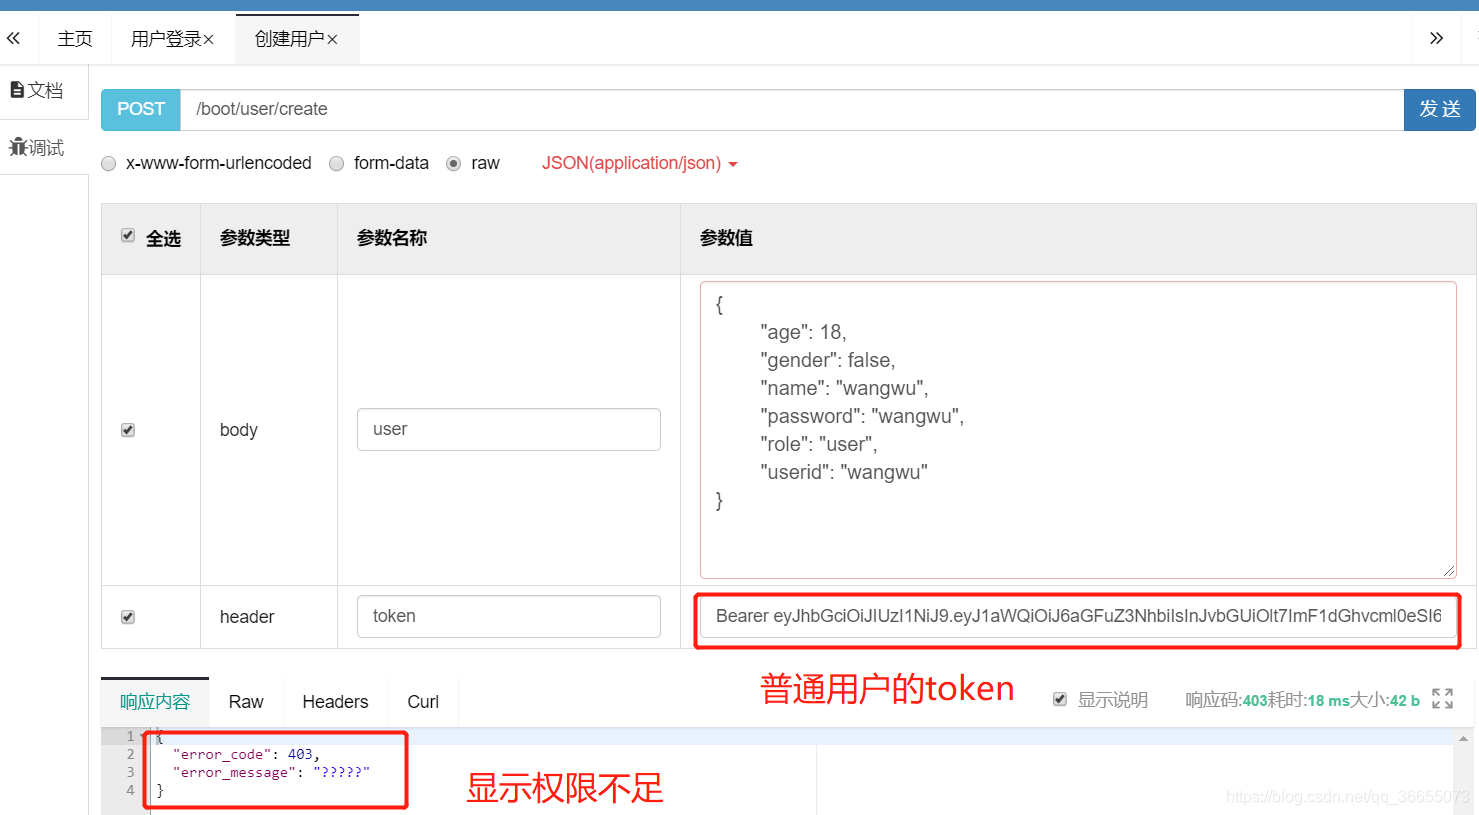Select the 创建用户 tab
Screen dimensions: 1479x815
289,39
